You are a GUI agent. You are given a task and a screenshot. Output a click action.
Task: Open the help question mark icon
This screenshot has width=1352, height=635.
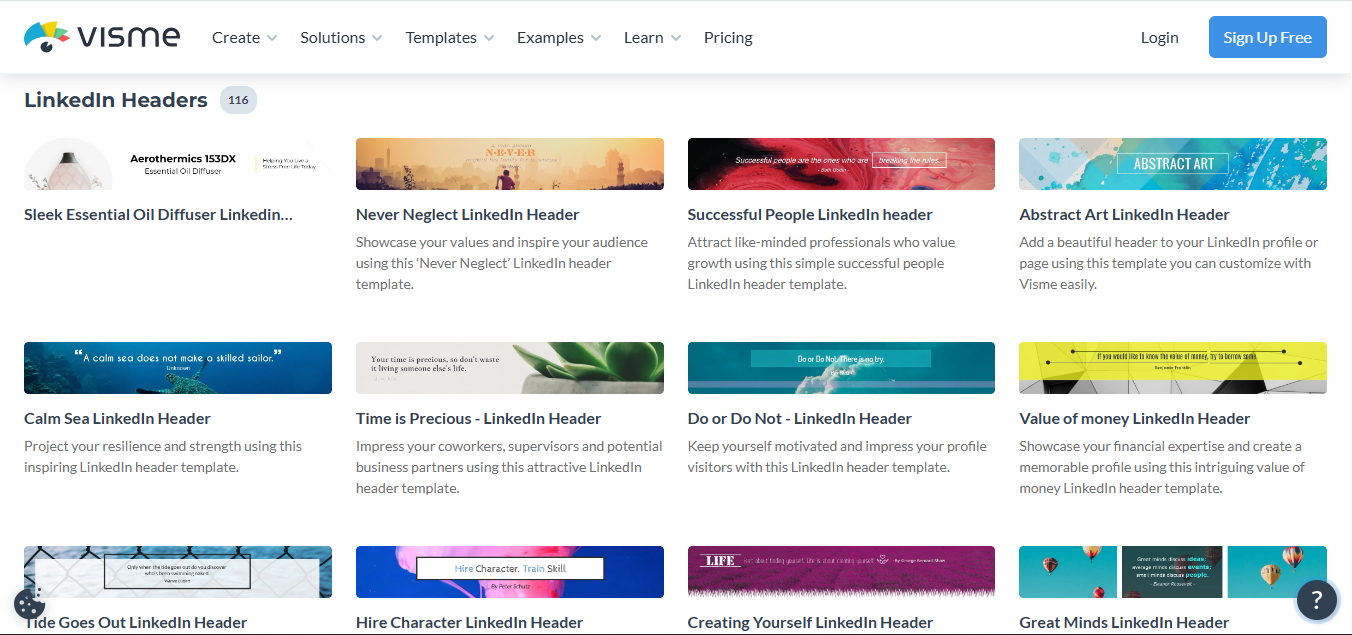point(1316,600)
